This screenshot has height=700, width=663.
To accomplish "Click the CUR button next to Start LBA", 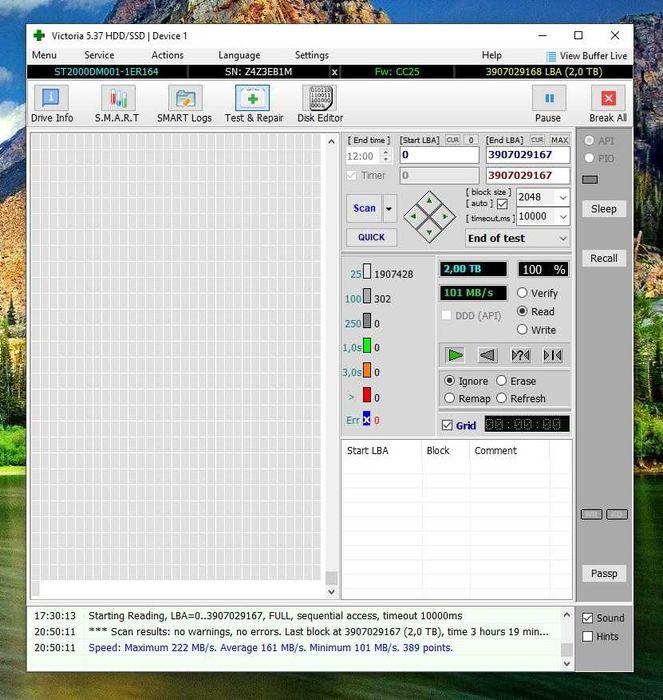I will click(x=452, y=140).
